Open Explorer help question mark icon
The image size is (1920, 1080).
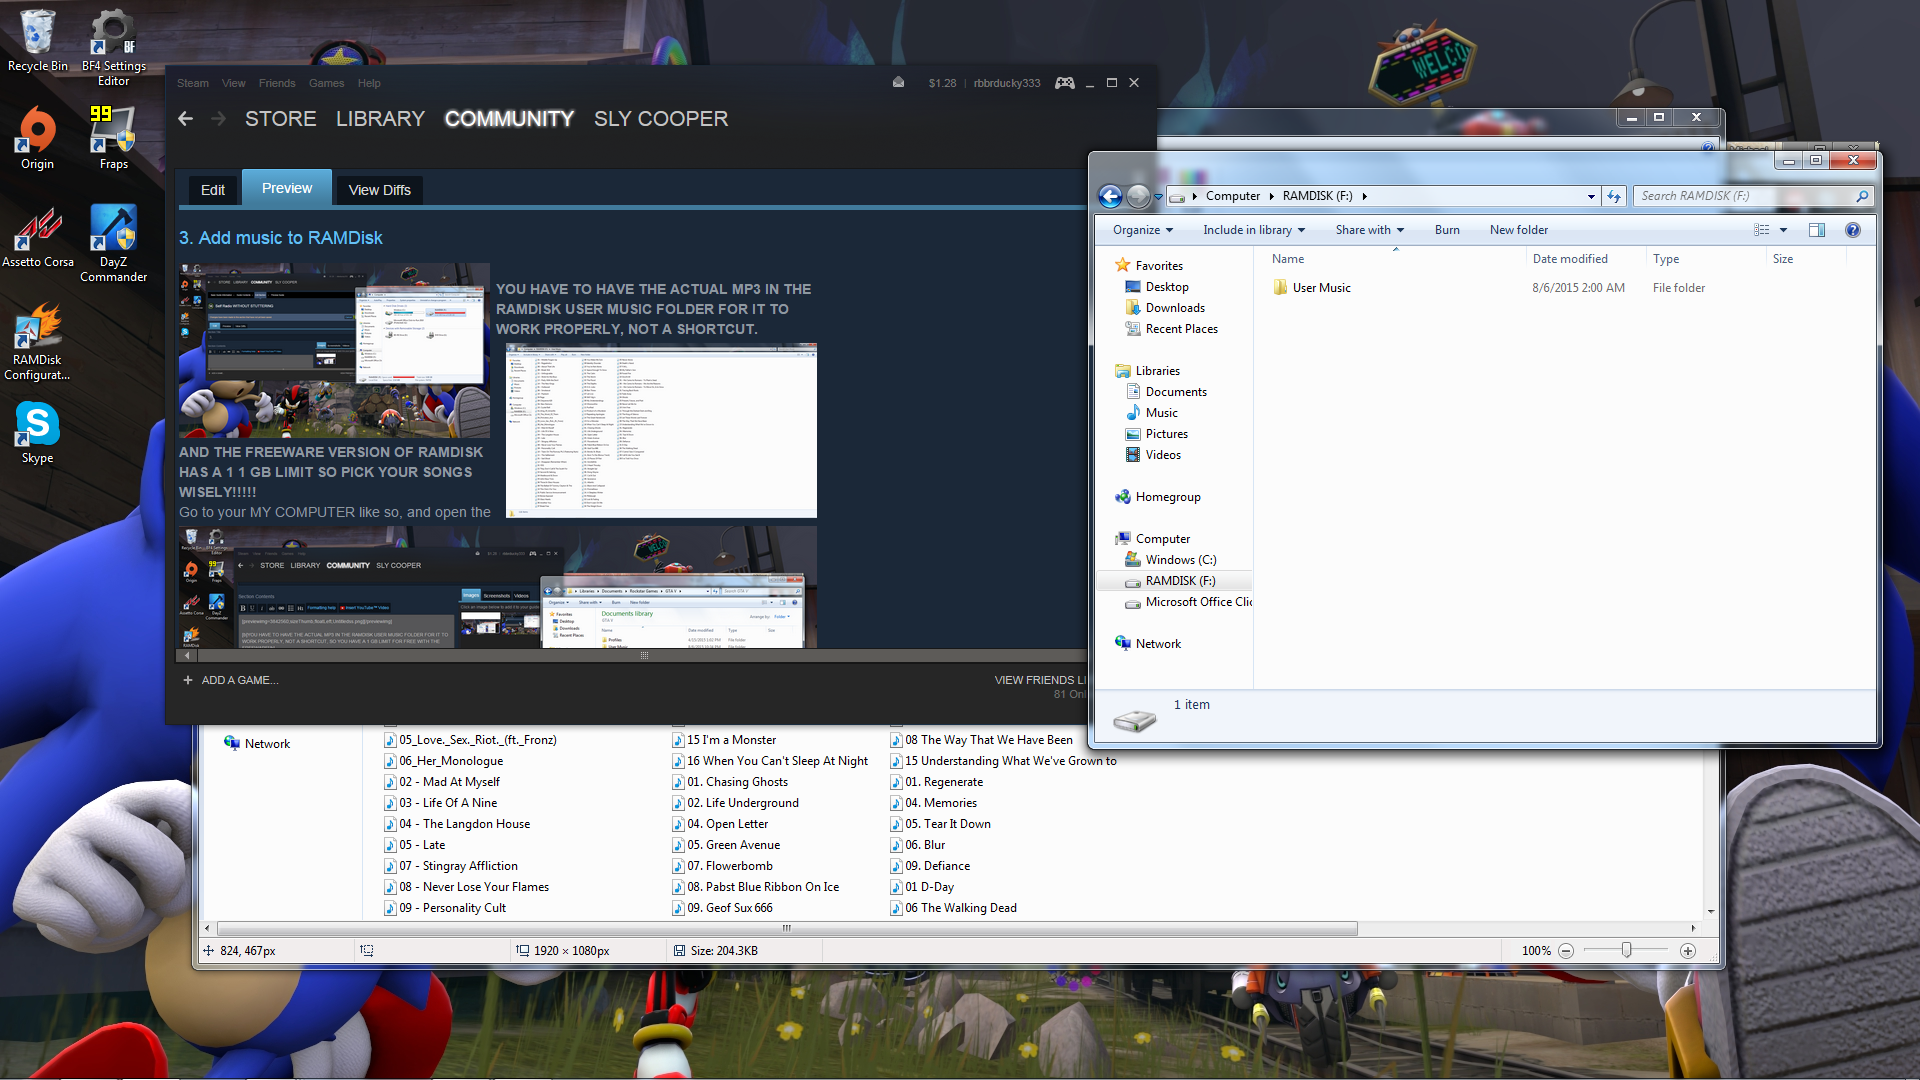pyautogui.click(x=1852, y=230)
